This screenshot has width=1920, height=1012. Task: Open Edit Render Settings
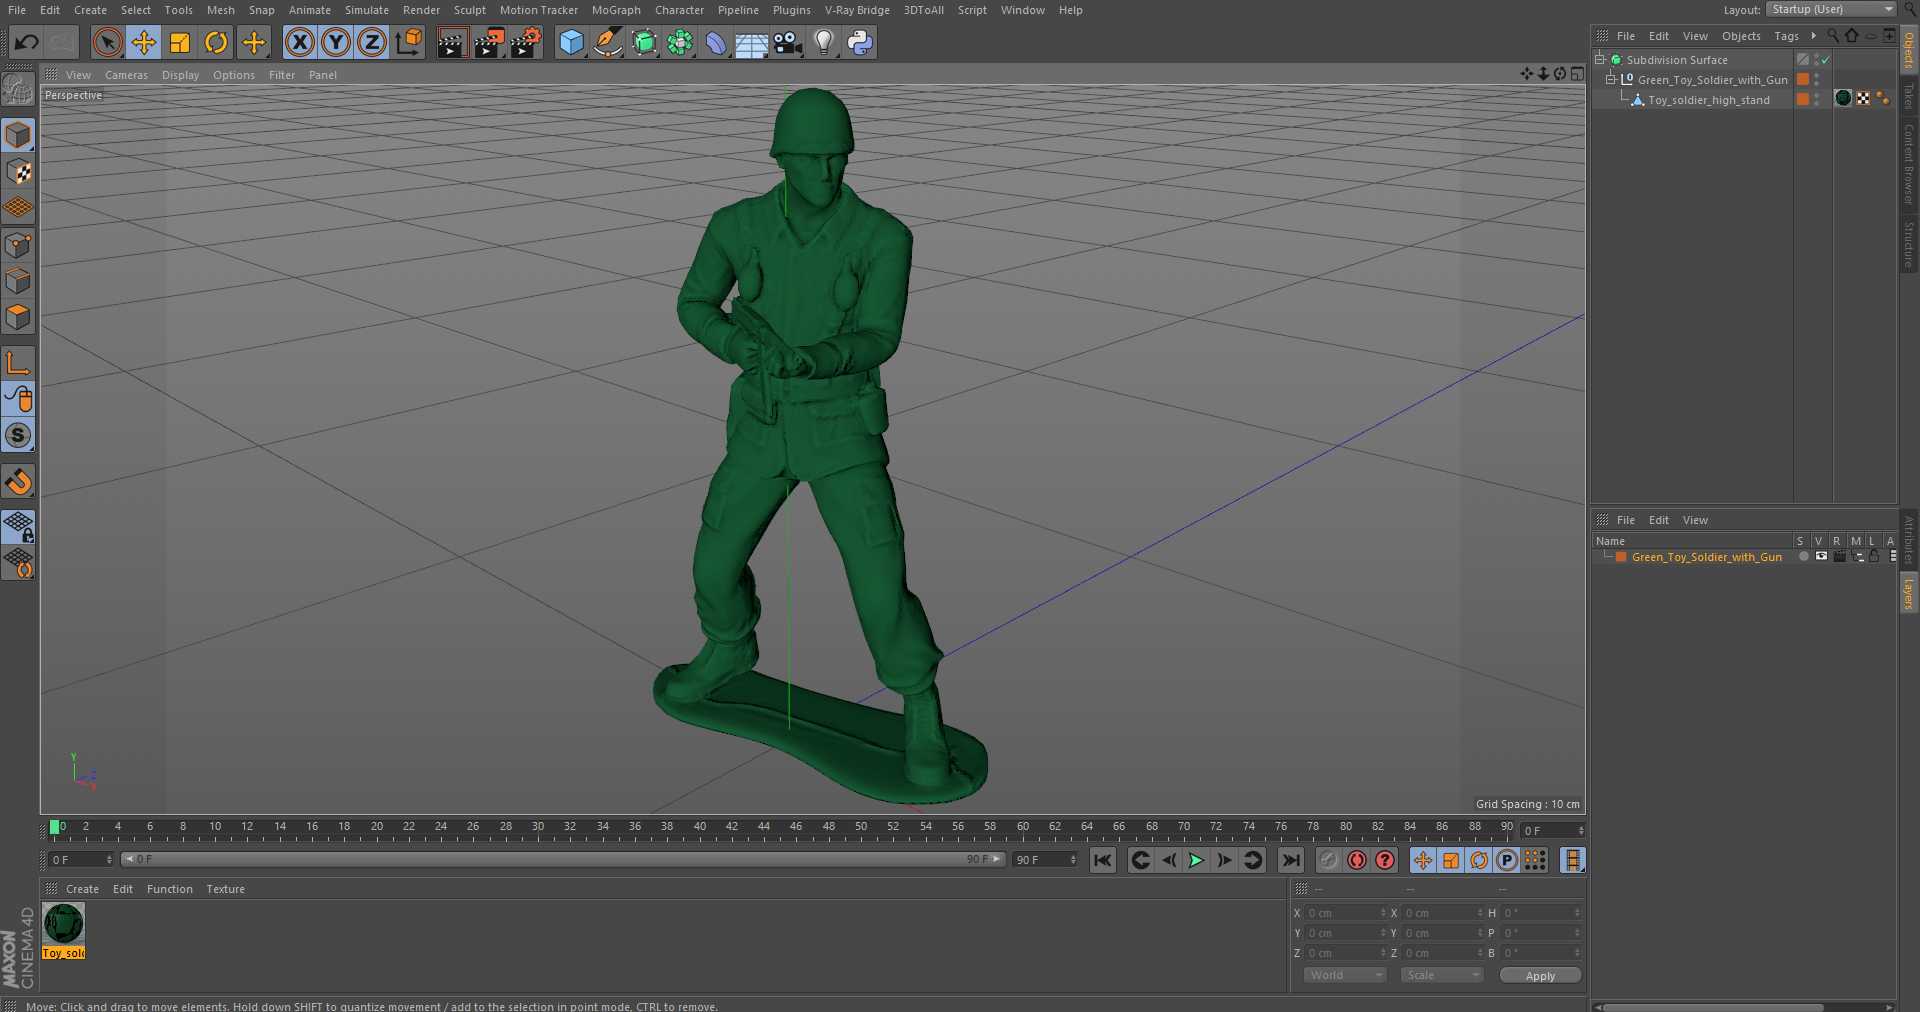click(x=526, y=42)
